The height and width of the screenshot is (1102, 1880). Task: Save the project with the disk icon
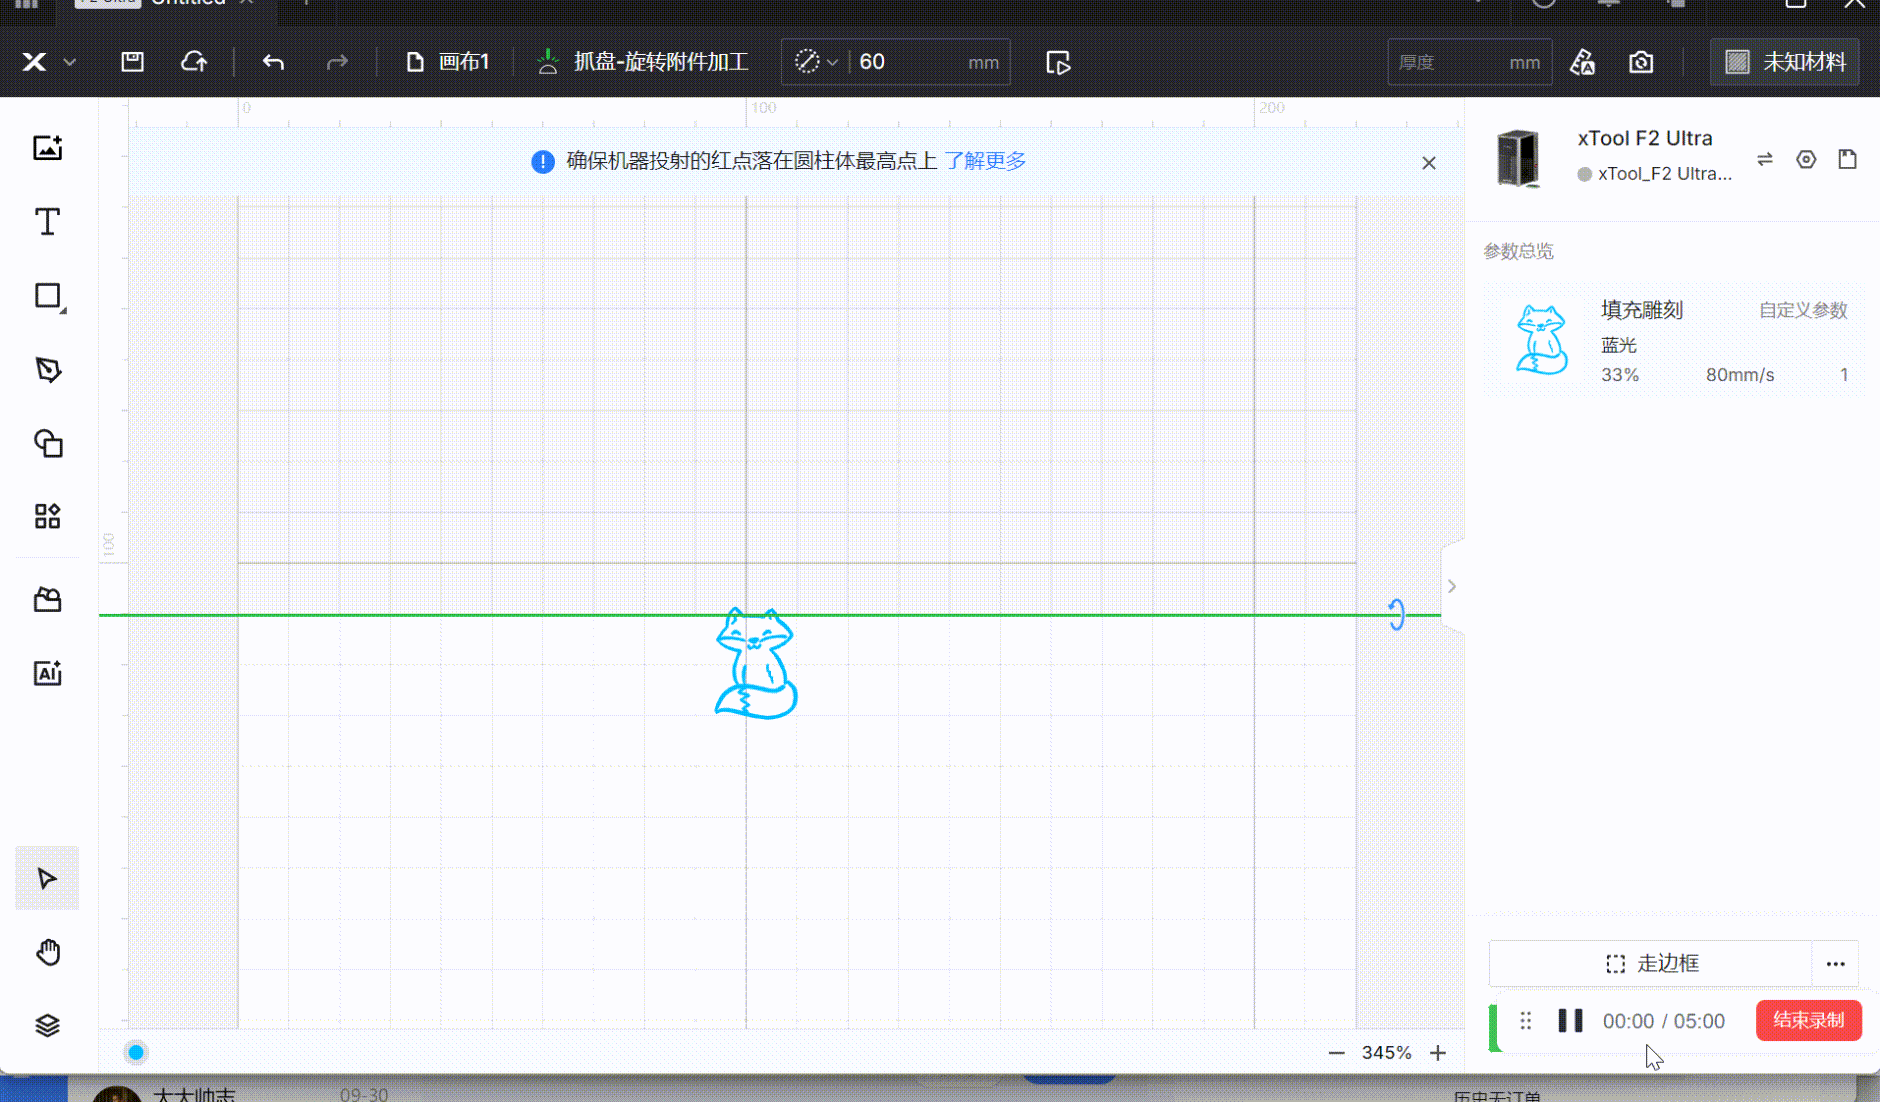coord(132,62)
